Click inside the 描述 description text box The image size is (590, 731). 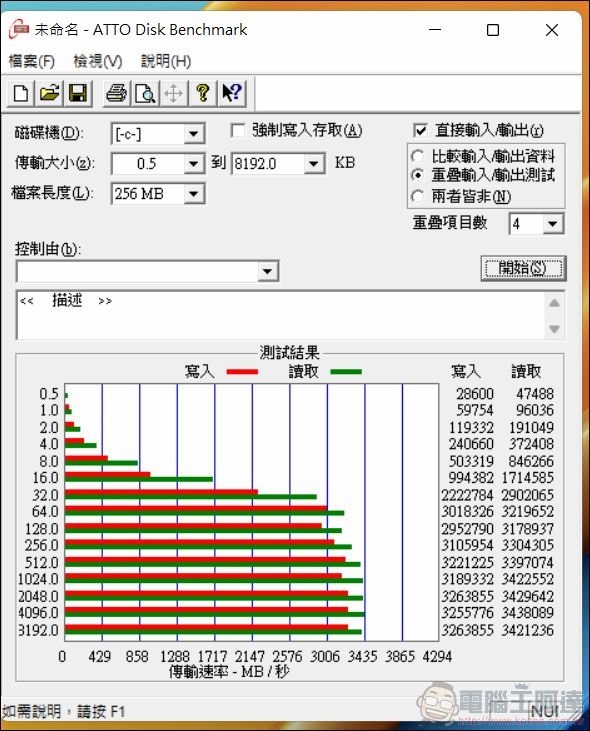point(280,316)
